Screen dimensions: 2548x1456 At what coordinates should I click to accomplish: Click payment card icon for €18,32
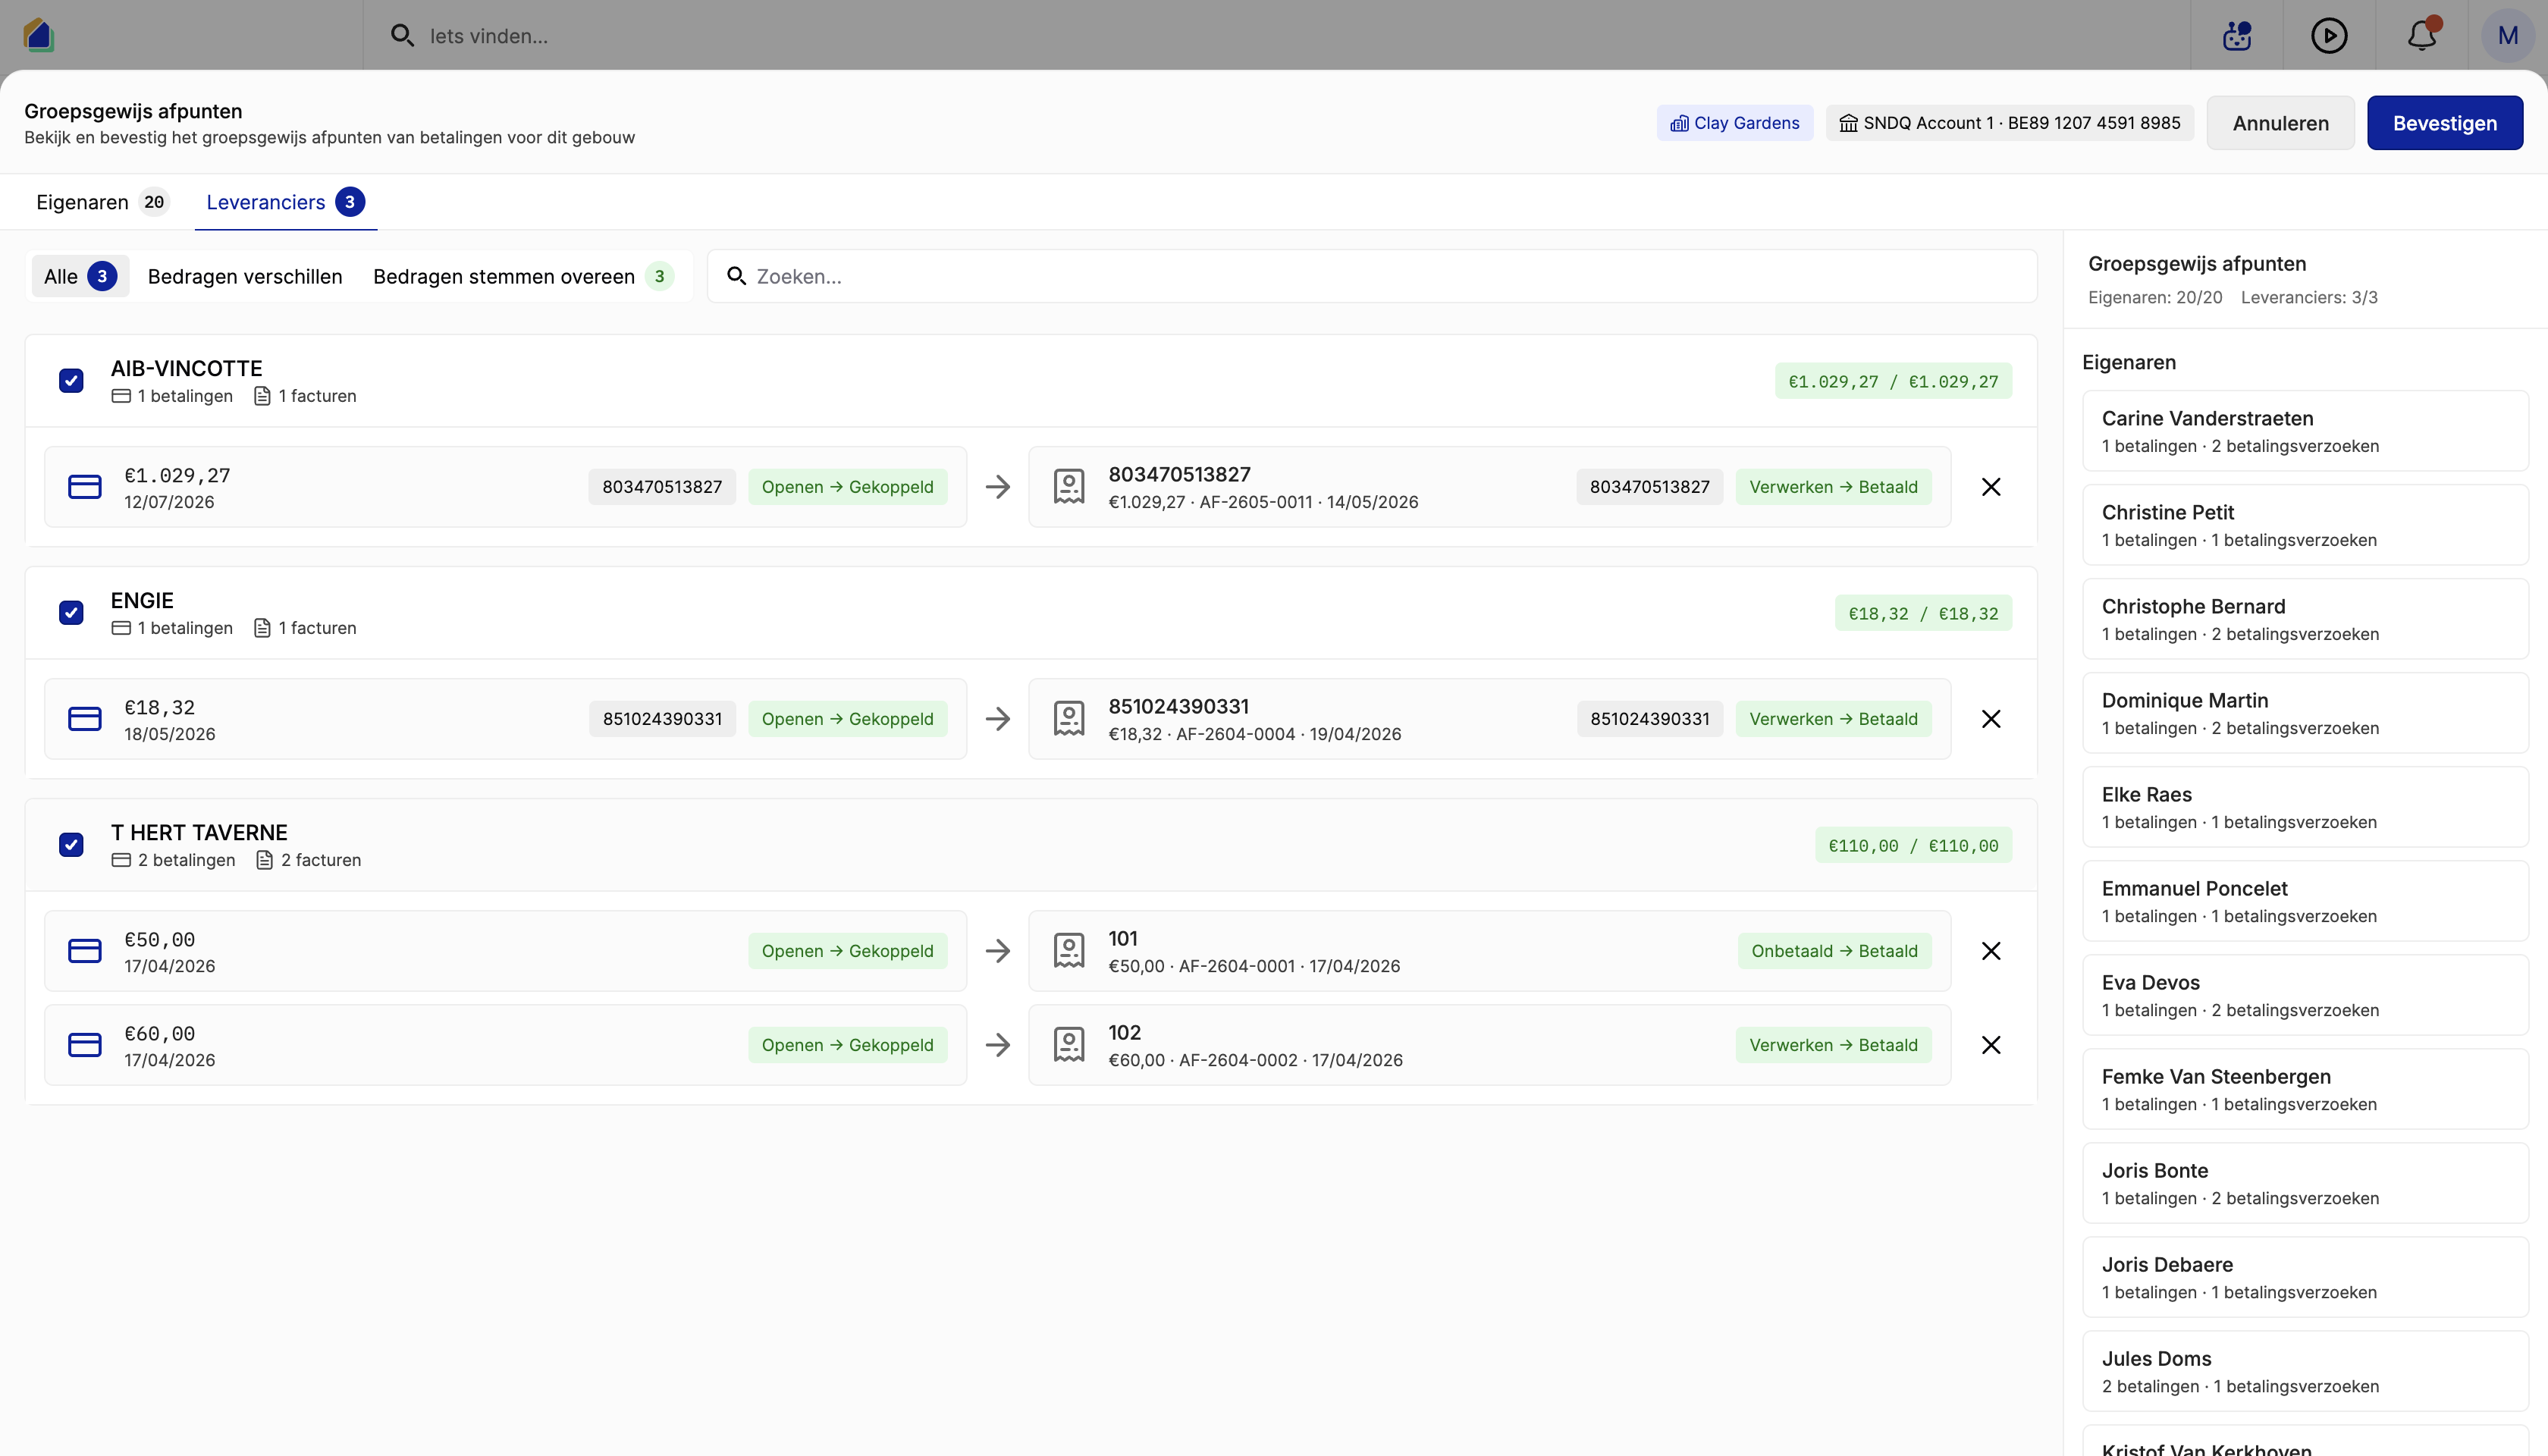pos(85,719)
